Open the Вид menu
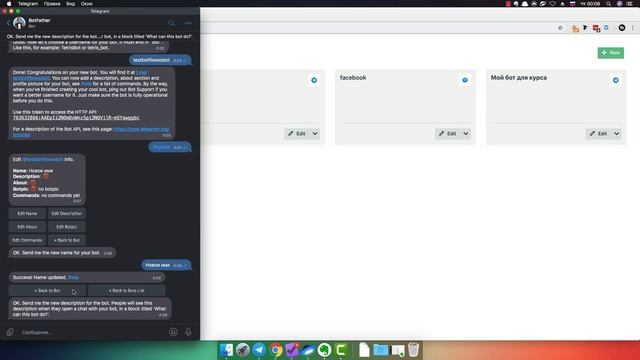Screen dimensions: 640x360 coord(71,3)
